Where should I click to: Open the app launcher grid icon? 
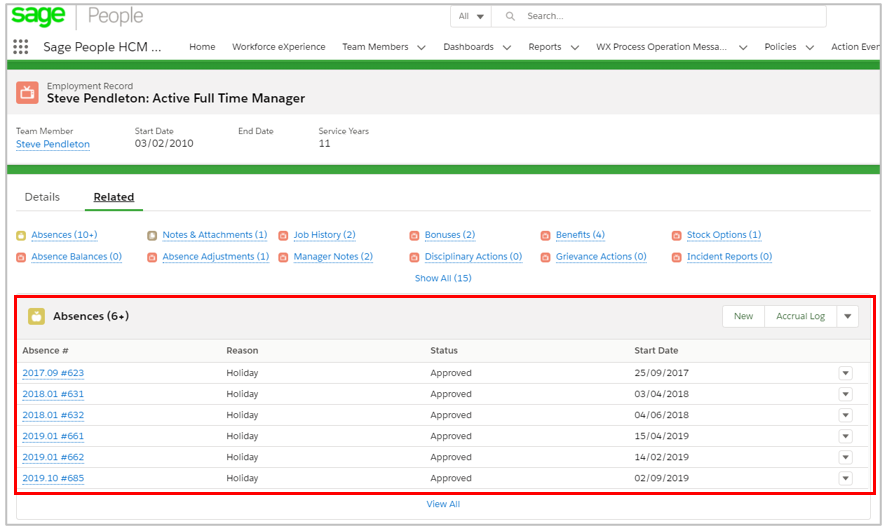(20, 47)
